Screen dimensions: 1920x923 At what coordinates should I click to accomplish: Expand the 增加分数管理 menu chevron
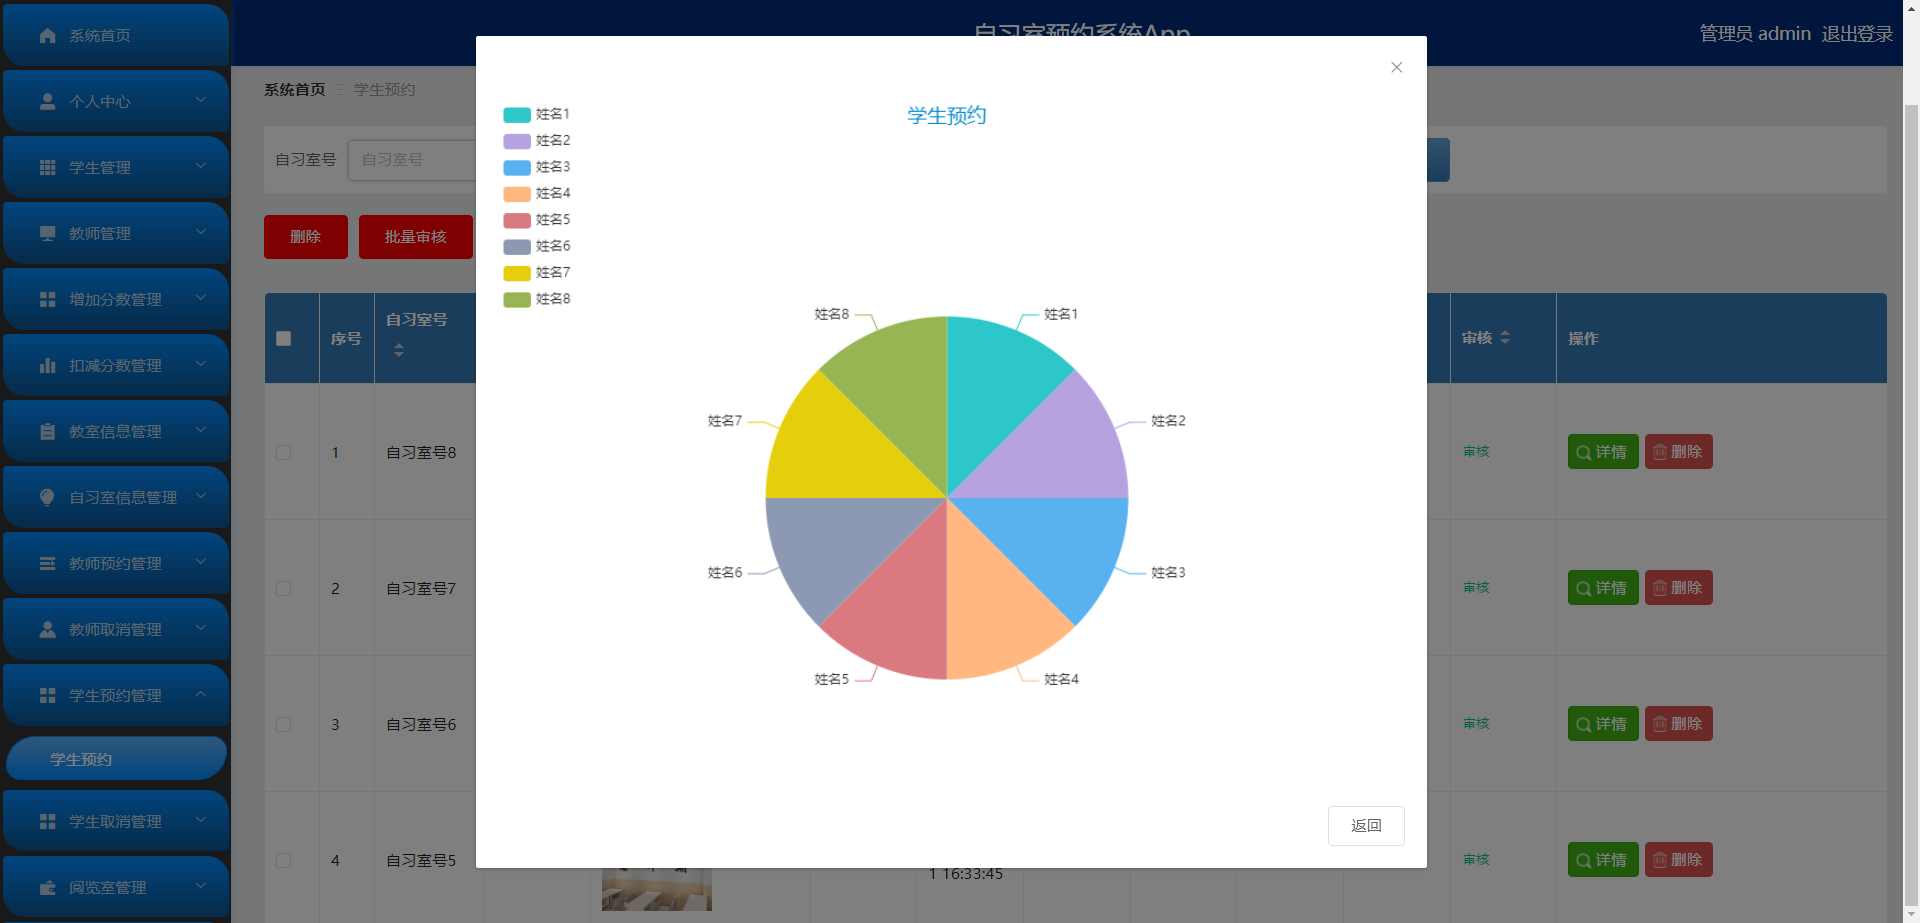[201, 298]
